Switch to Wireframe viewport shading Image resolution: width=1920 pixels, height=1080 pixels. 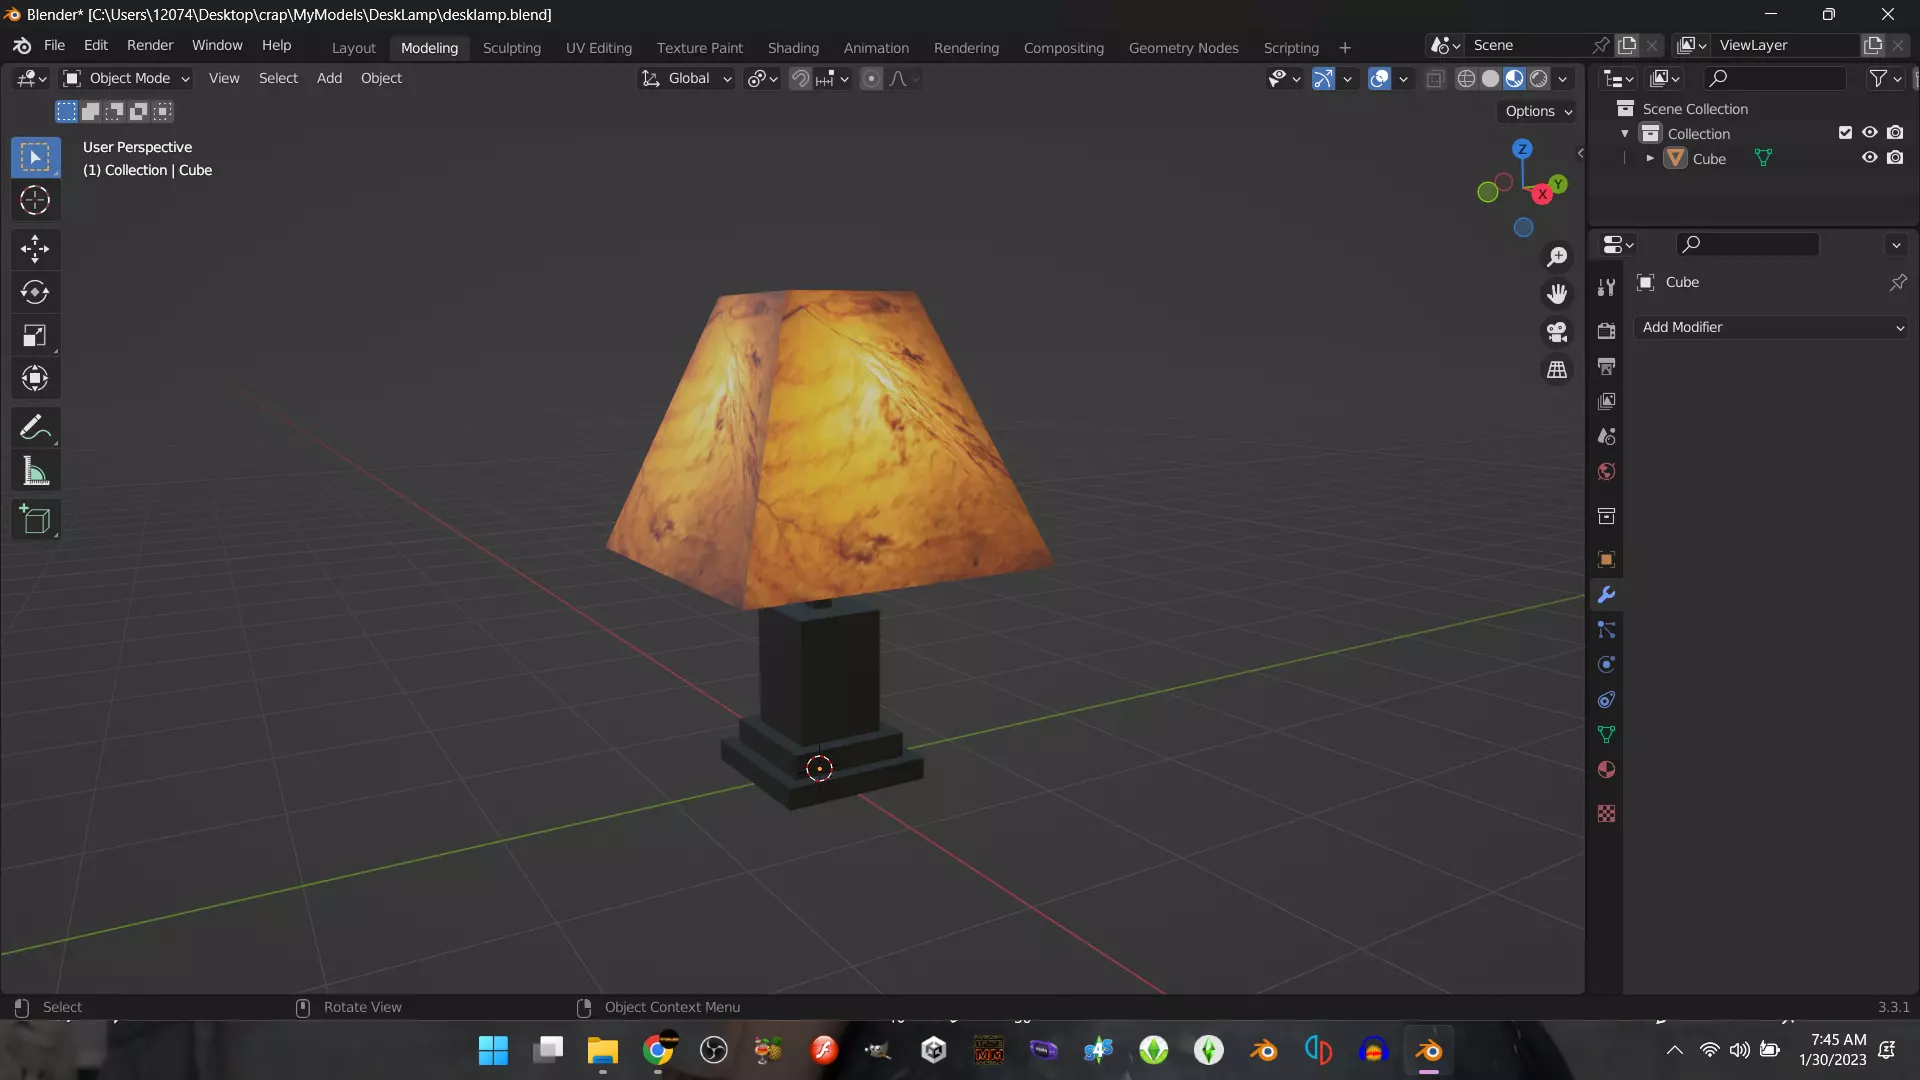1466,79
